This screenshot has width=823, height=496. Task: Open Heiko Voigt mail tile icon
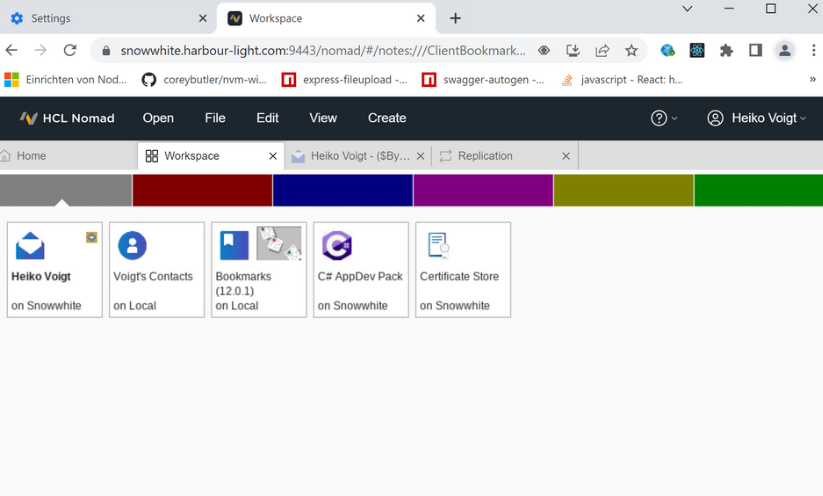[x=30, y=246]
